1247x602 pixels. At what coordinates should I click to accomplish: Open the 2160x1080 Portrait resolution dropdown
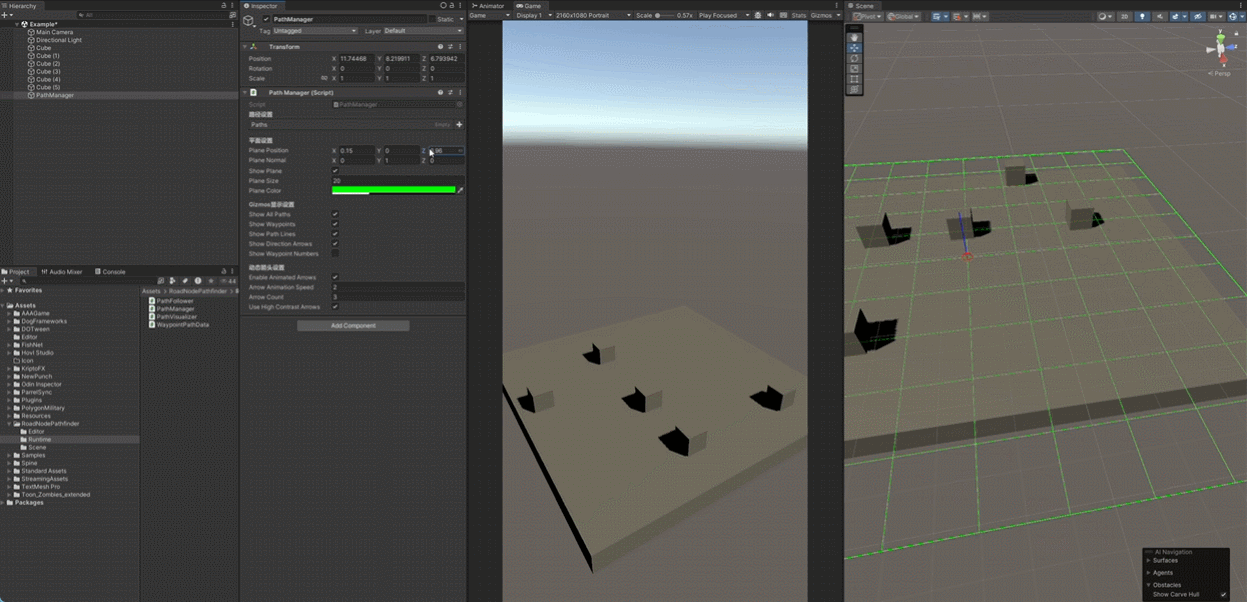tap(594, 16)
